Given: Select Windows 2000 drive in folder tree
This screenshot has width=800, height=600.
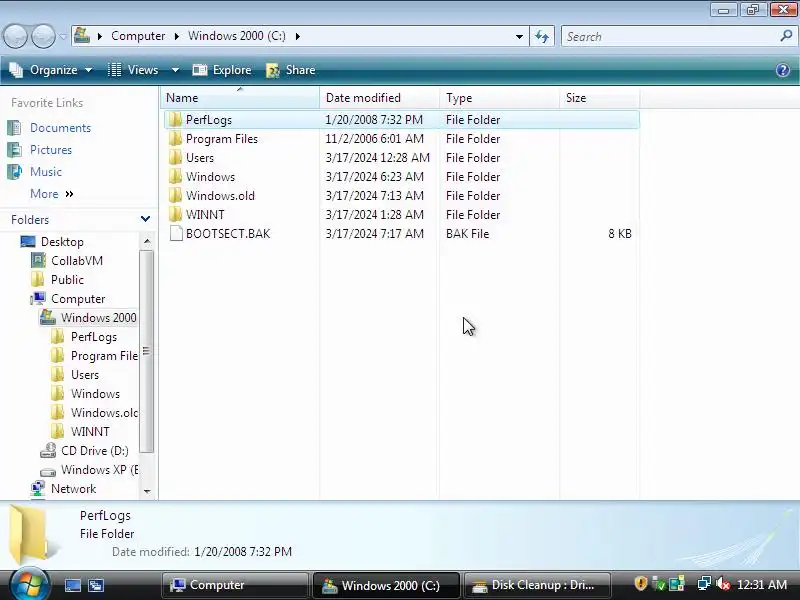Looking at the screenshot, I should [98, 318].
